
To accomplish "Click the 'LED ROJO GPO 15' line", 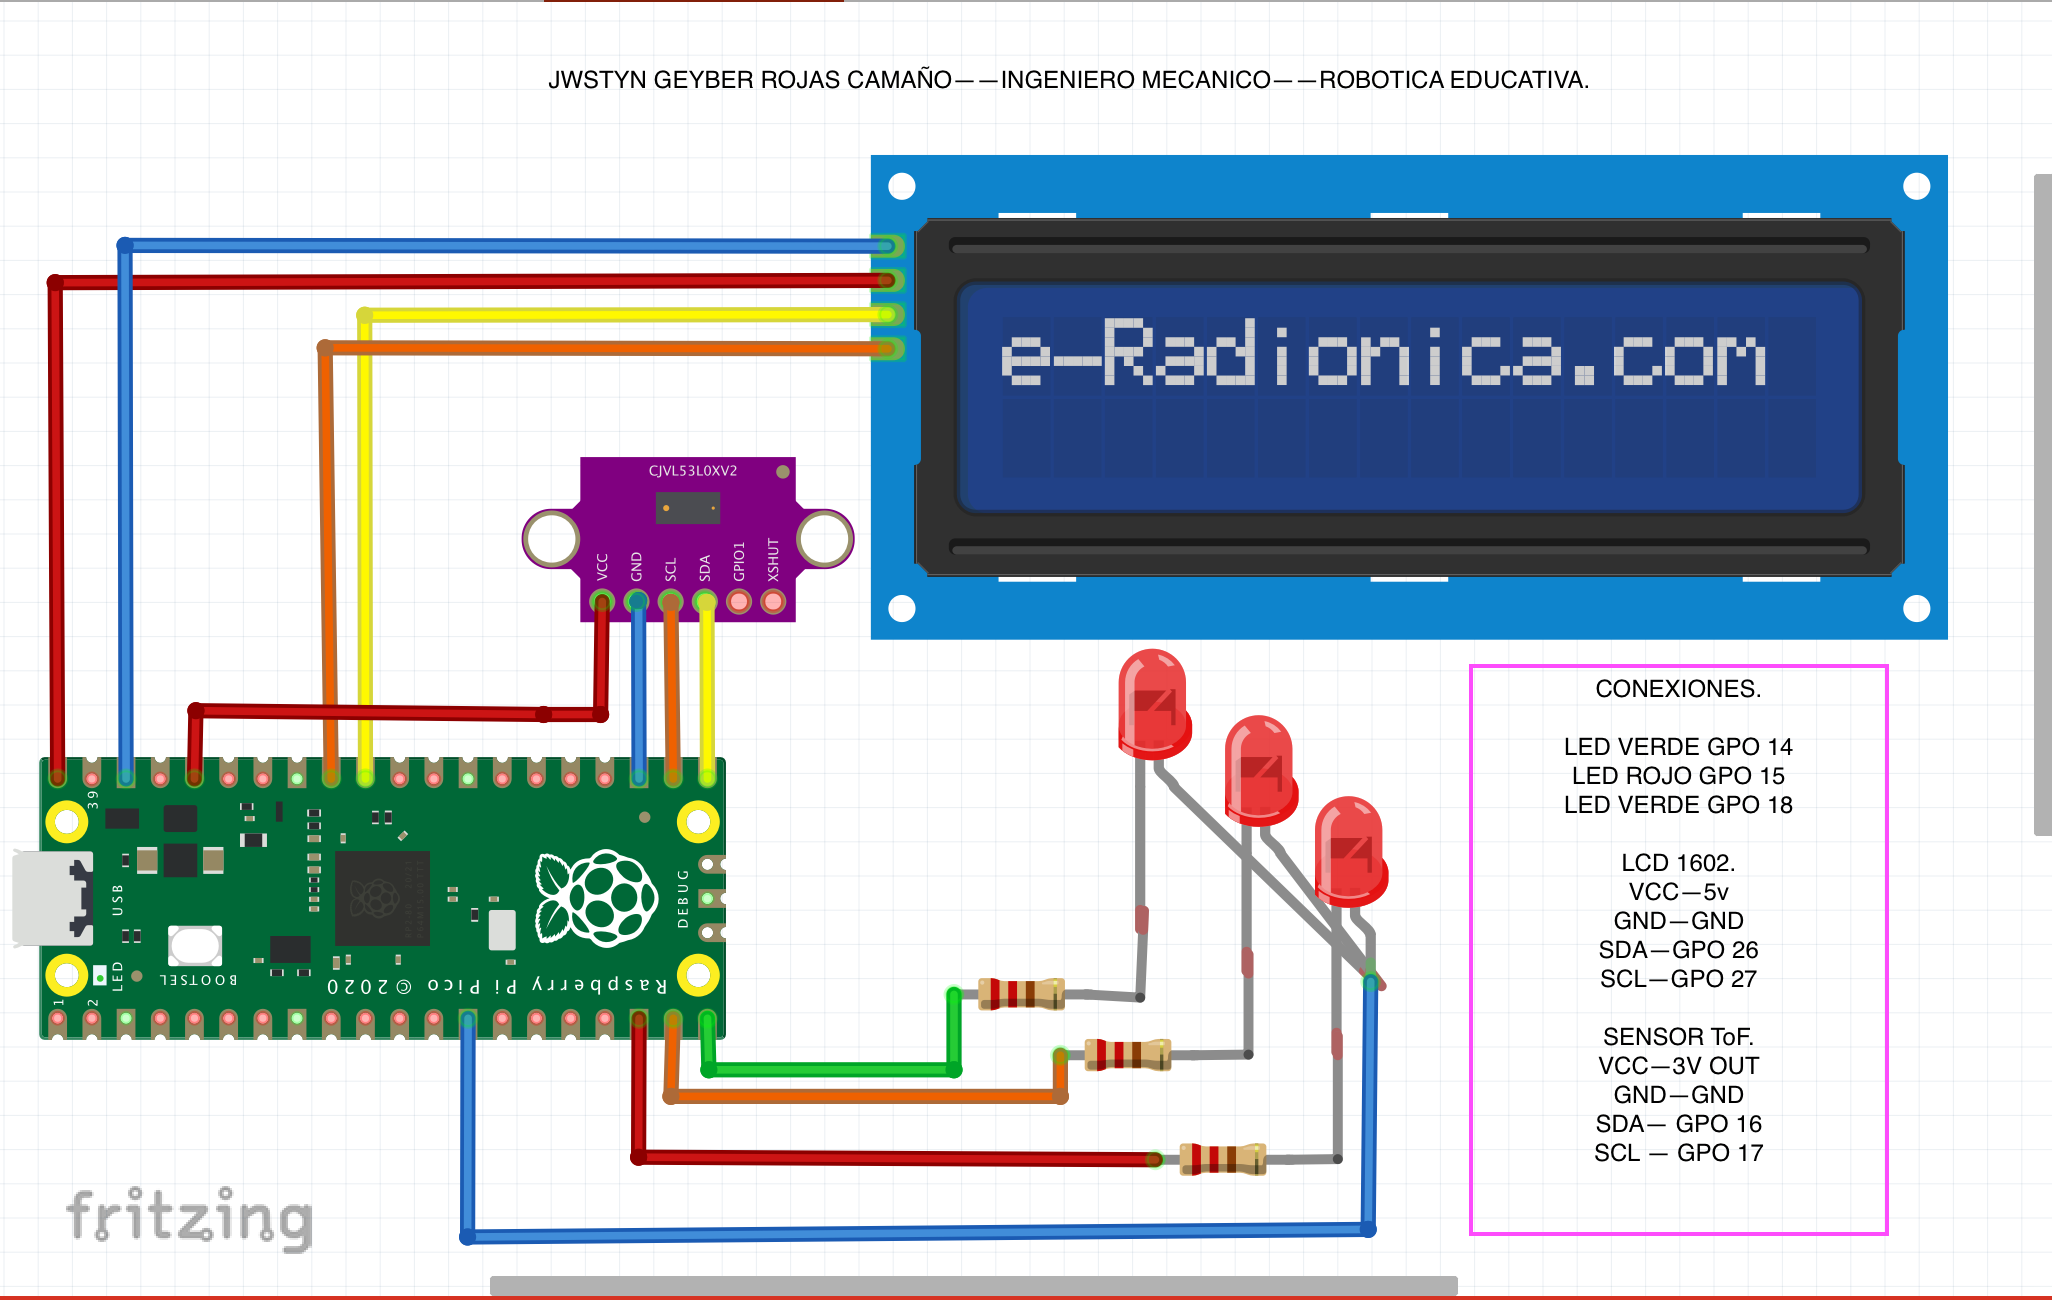I will point(1678,776).
